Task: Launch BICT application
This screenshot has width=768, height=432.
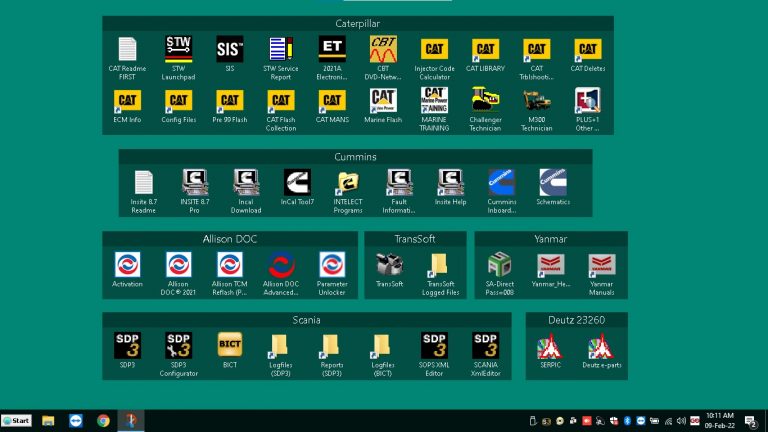Action: tap(230, 345)
